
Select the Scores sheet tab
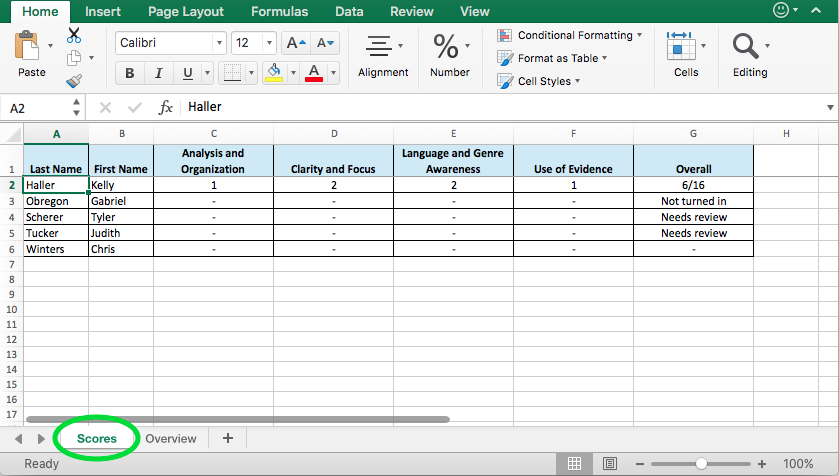(x=97, y=439)
